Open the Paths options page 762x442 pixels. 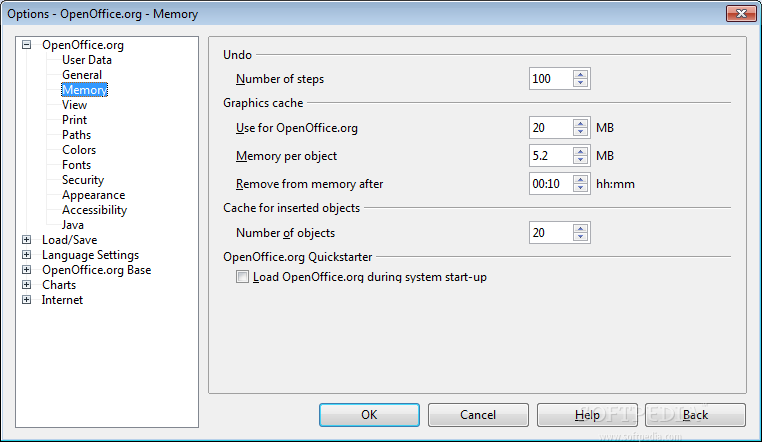coord(76,135)
